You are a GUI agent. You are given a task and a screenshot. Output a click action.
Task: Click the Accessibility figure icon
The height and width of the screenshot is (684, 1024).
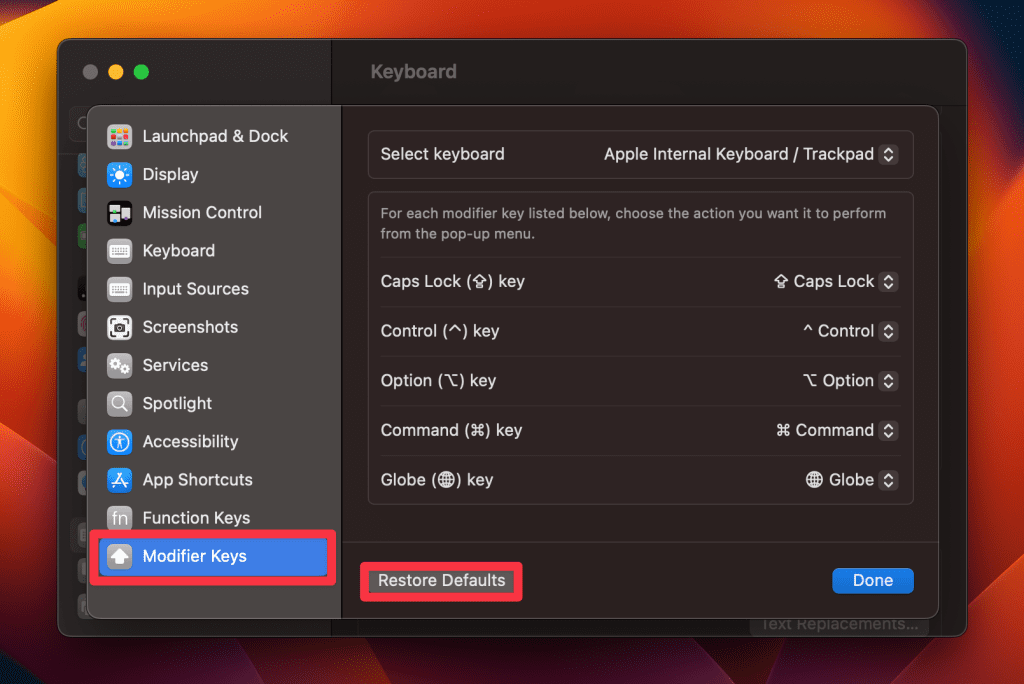[x=120, y=442]
